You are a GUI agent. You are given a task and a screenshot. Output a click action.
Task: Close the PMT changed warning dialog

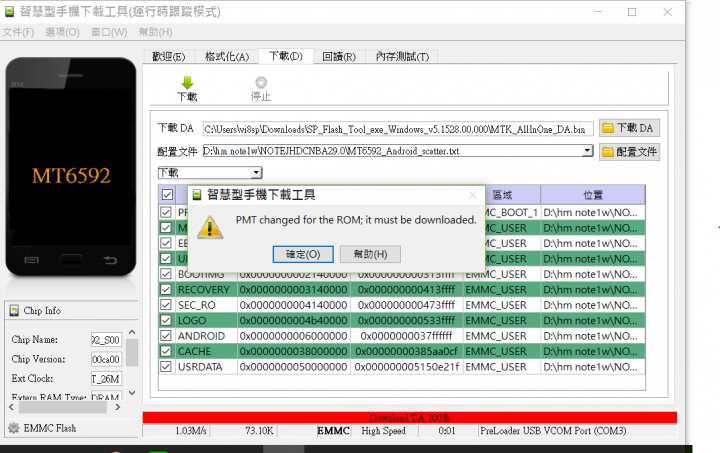pos(472,196)
